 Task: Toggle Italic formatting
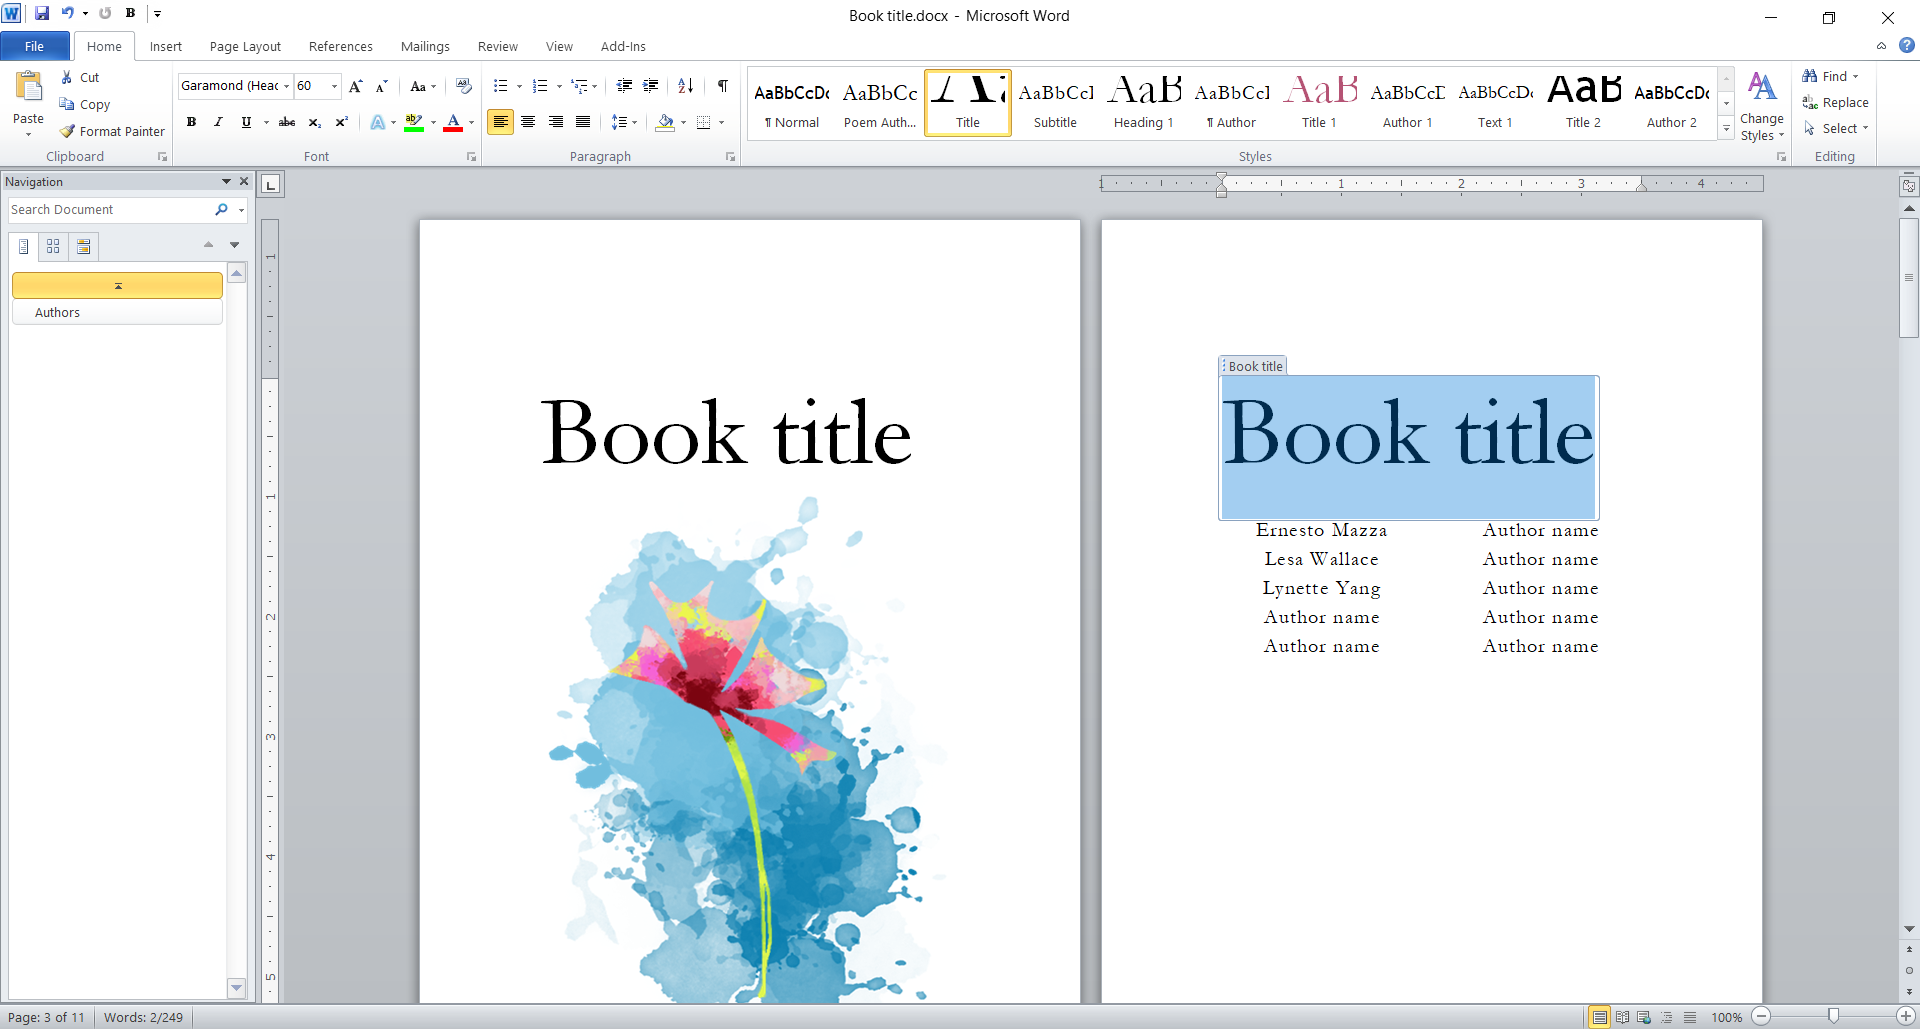click(x=218, y=122)
